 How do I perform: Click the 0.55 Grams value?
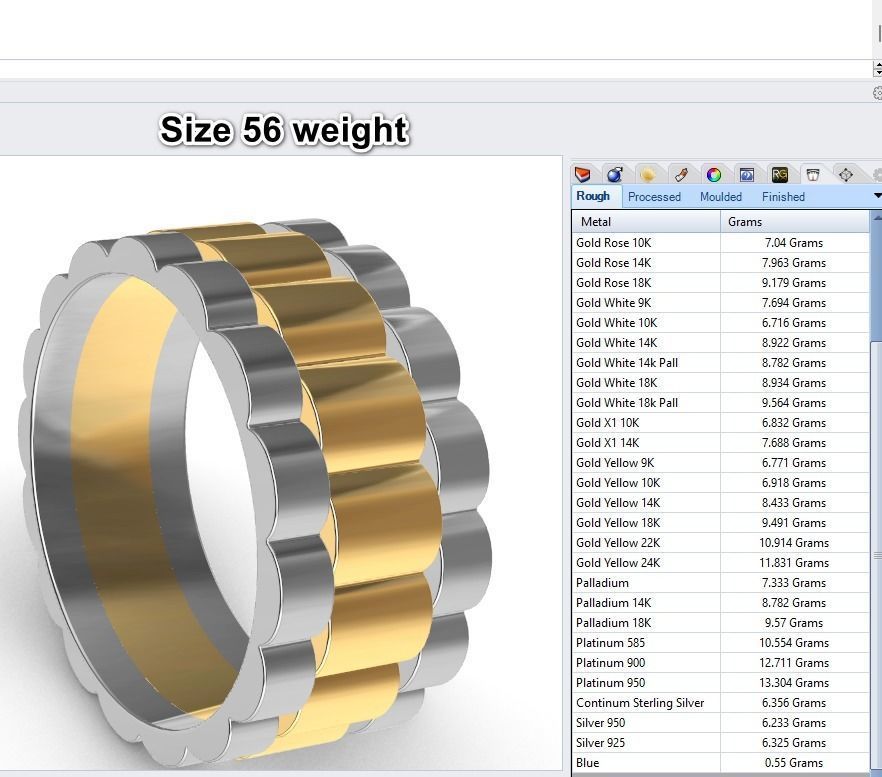pyautogui.click(x=794, y=763)
